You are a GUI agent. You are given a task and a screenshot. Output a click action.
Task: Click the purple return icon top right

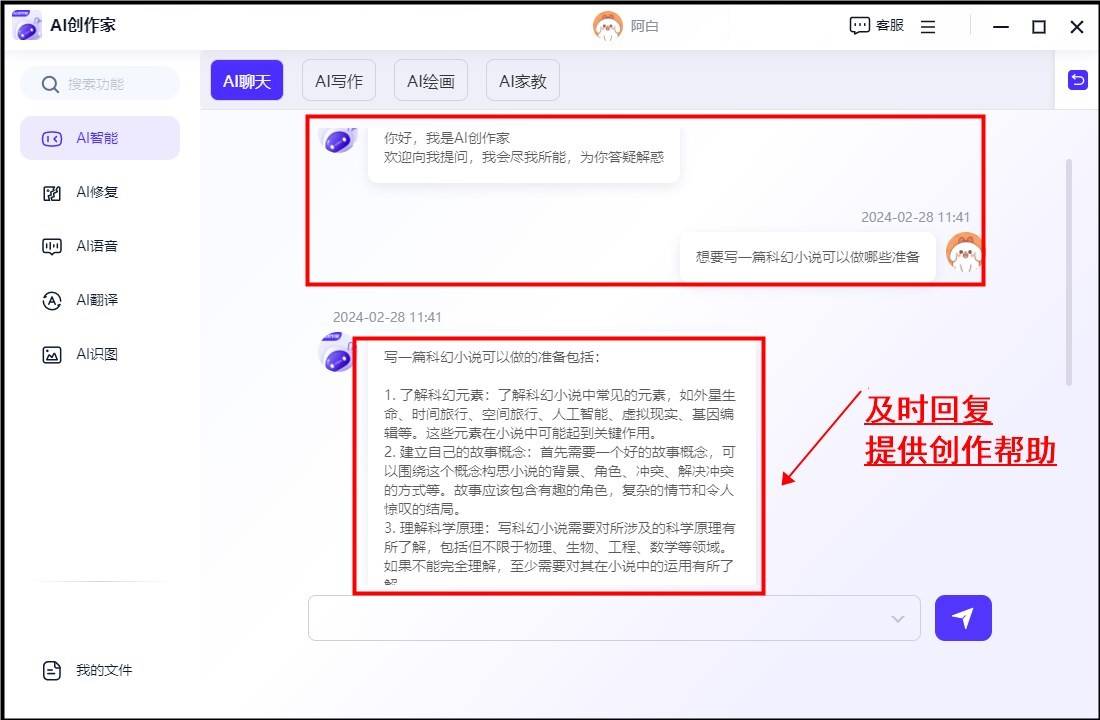click(x=1077, y=80)
